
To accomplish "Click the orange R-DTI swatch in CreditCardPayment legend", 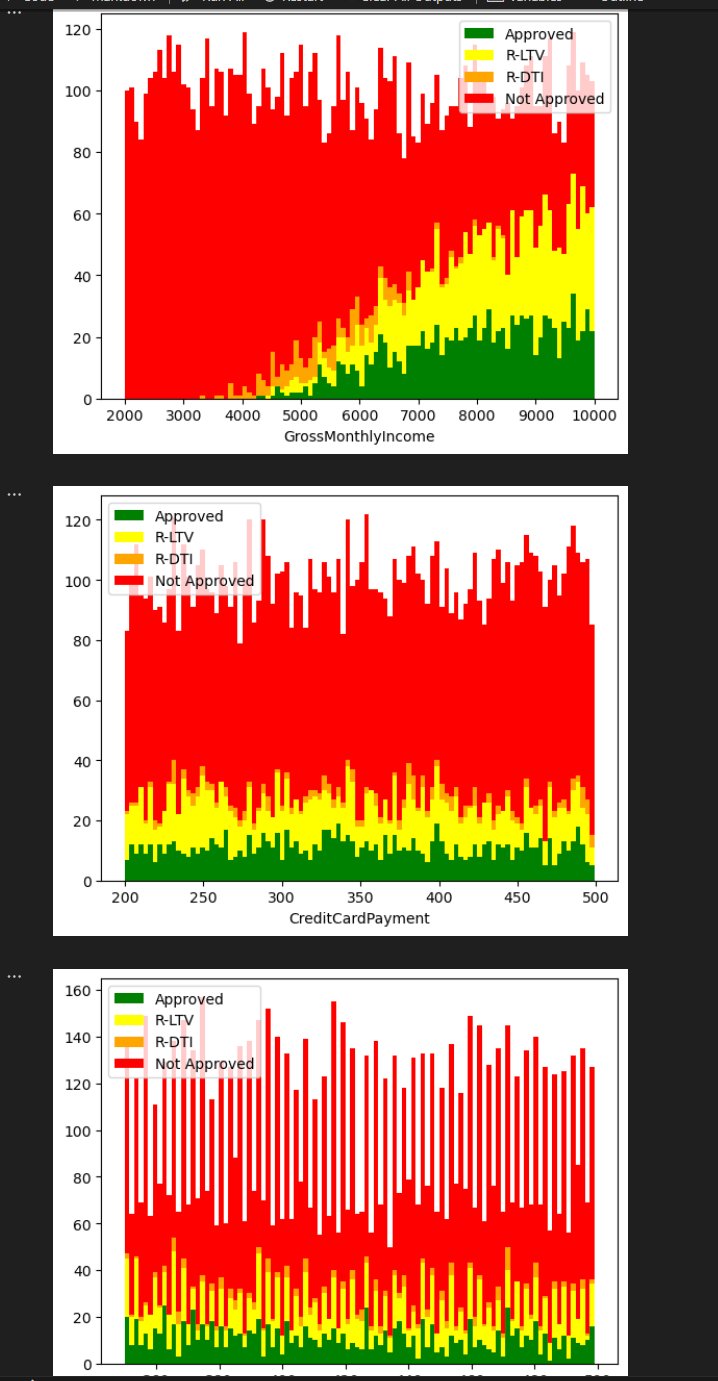I will tap(130, 558).
